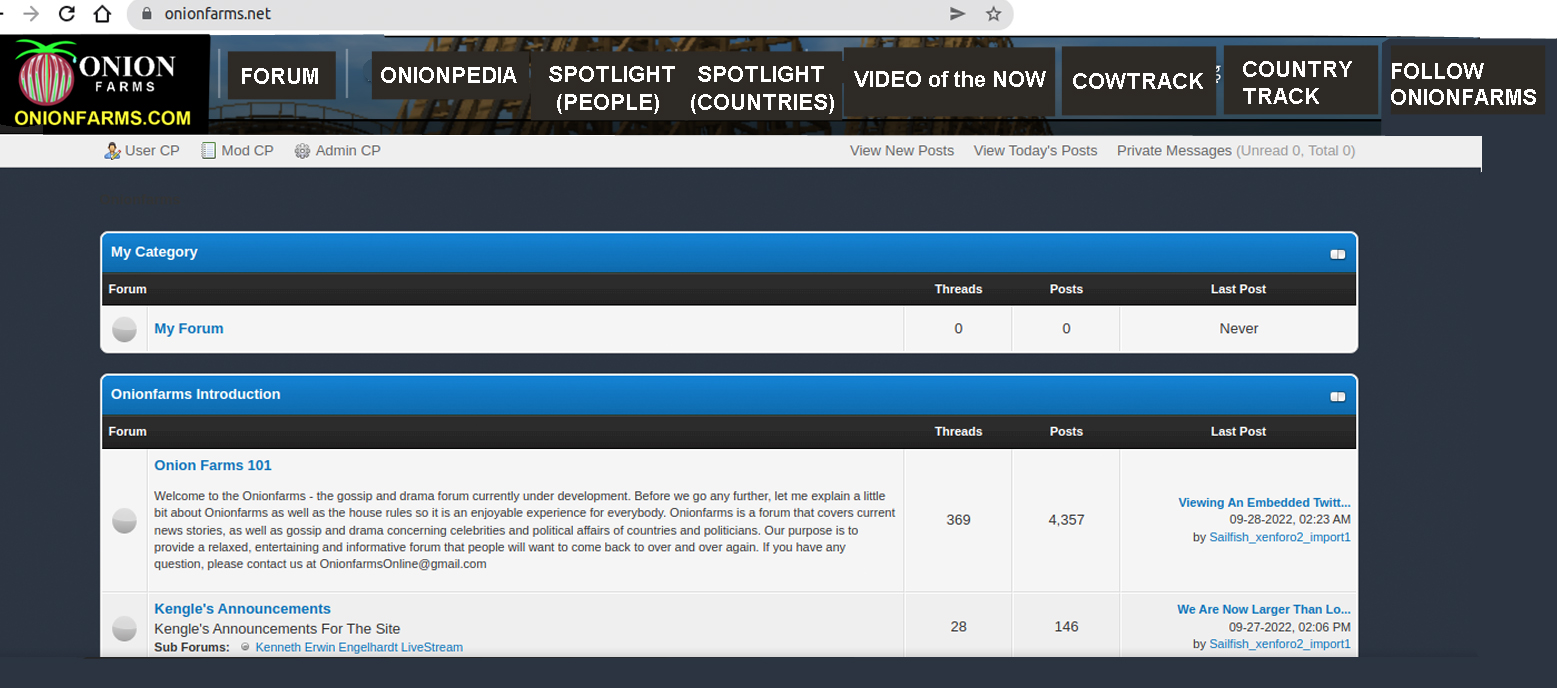The height and width of the screenshot is (688, 1557).
Task: Click the padlock site security icon
Action: click(x=147, y=14)
